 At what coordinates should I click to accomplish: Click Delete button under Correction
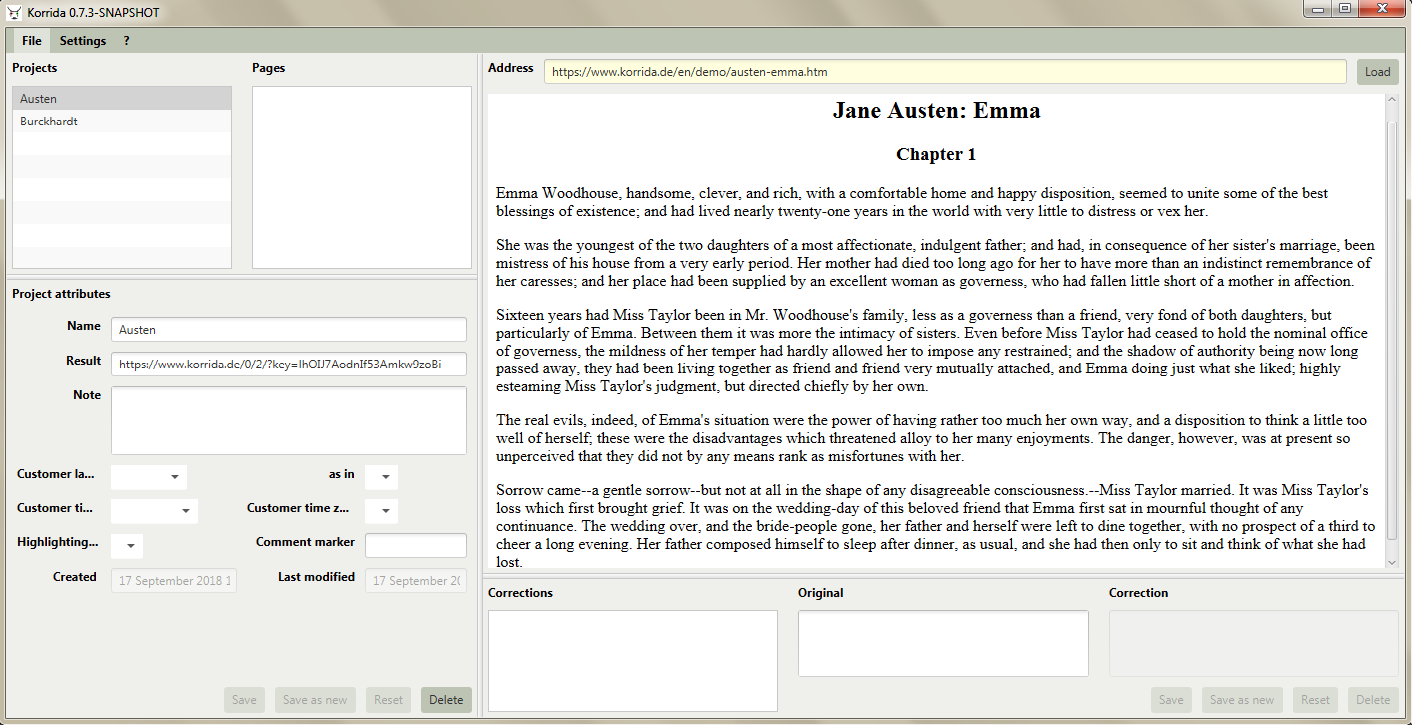pos(1373,700)
